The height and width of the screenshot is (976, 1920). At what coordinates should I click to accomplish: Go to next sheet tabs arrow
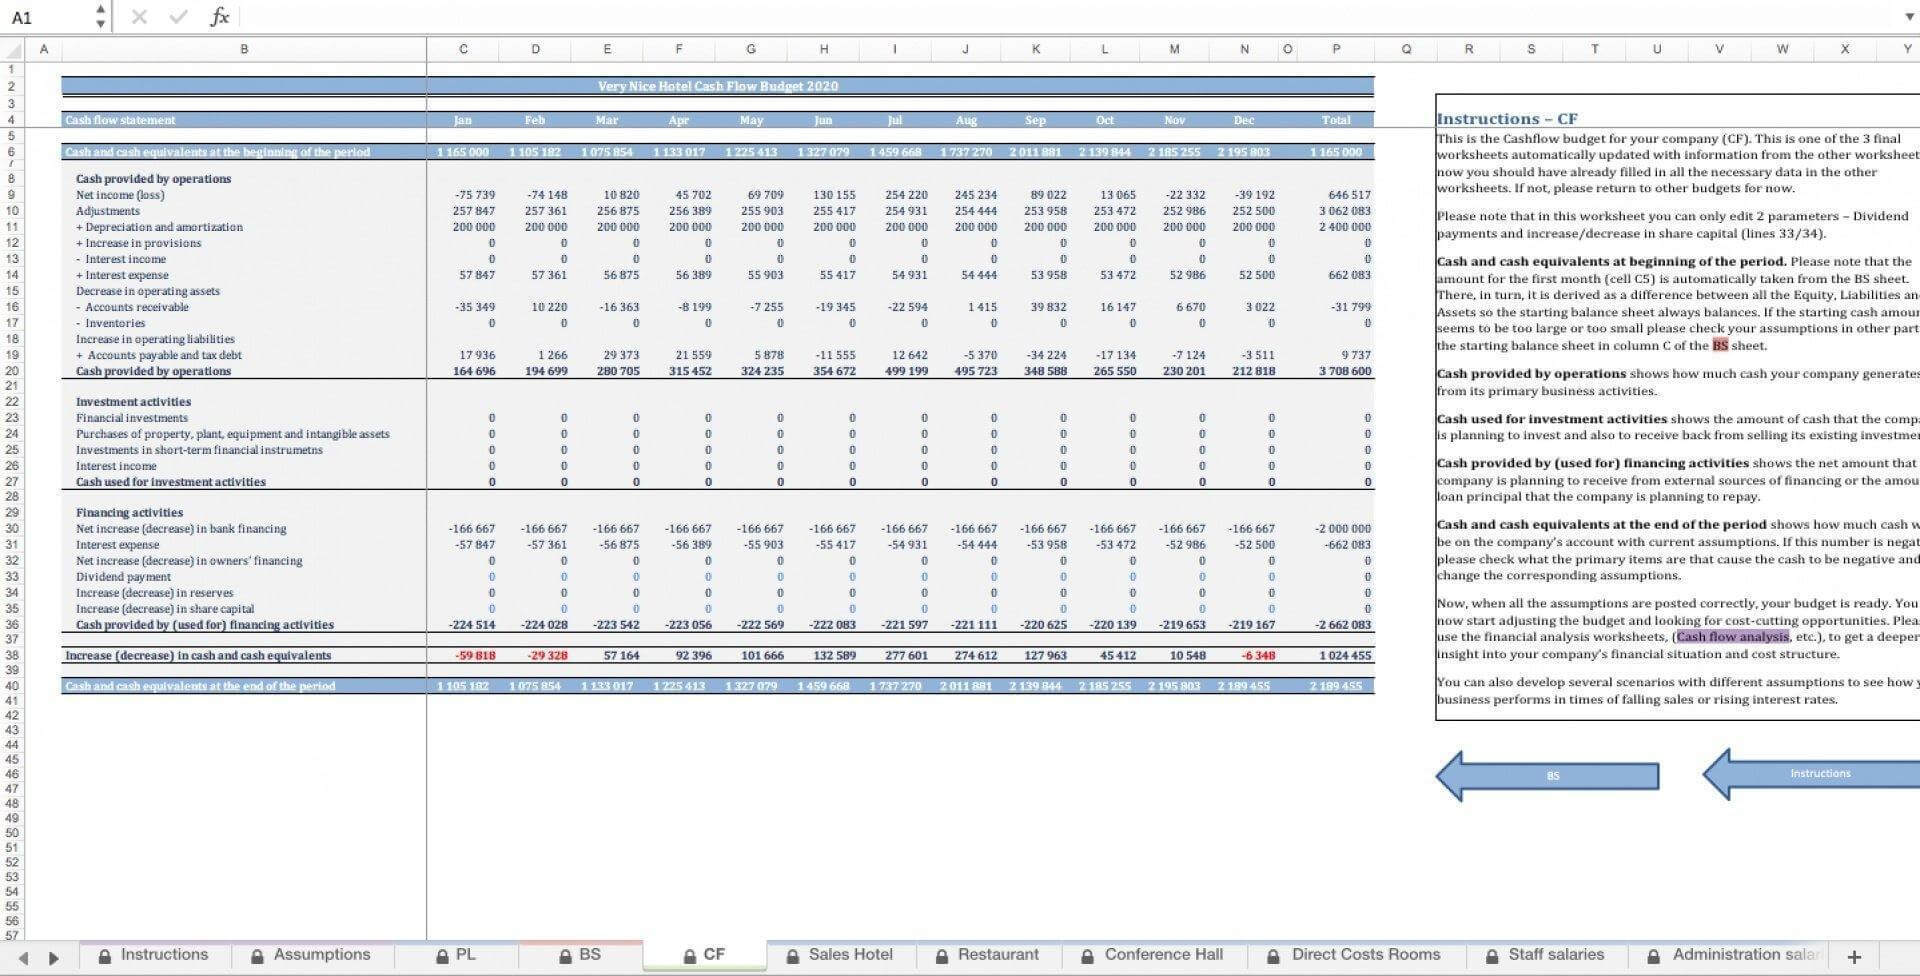coord(54,957)
